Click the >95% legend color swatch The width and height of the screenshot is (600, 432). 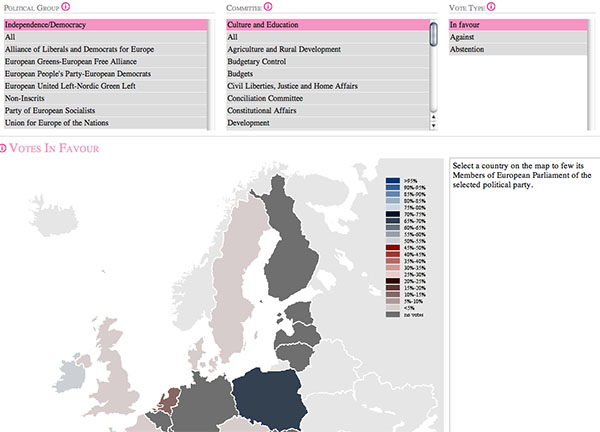pos(392,181)
